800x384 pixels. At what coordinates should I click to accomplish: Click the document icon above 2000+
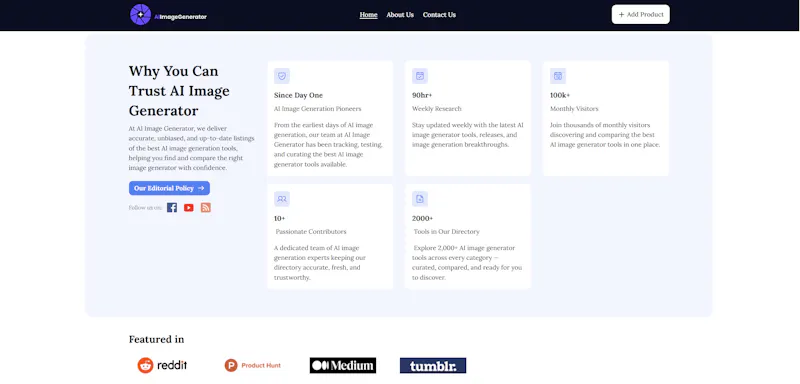420,199
